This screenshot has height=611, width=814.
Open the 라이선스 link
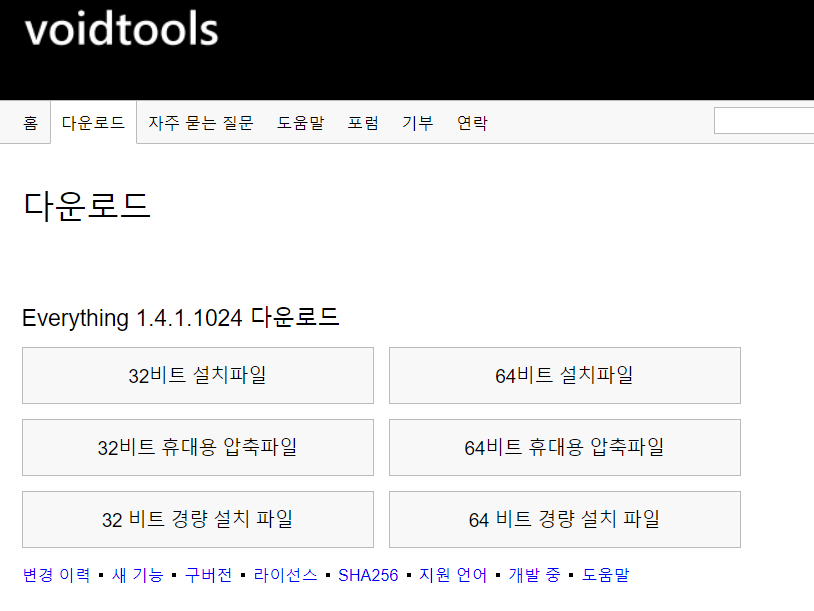[x=286, y=575]
